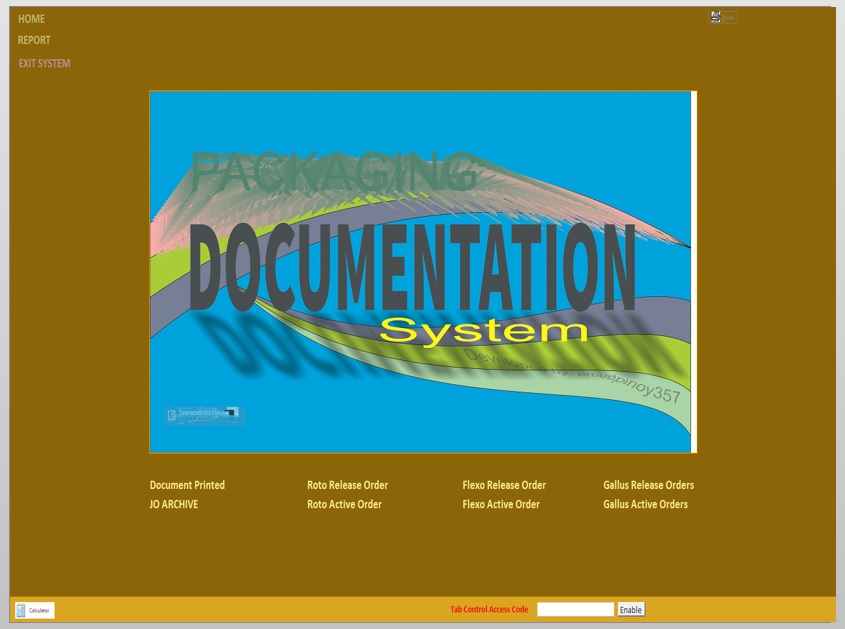845x629 pixels.
Task: Open the HOME menu
Action: [31, 19]
